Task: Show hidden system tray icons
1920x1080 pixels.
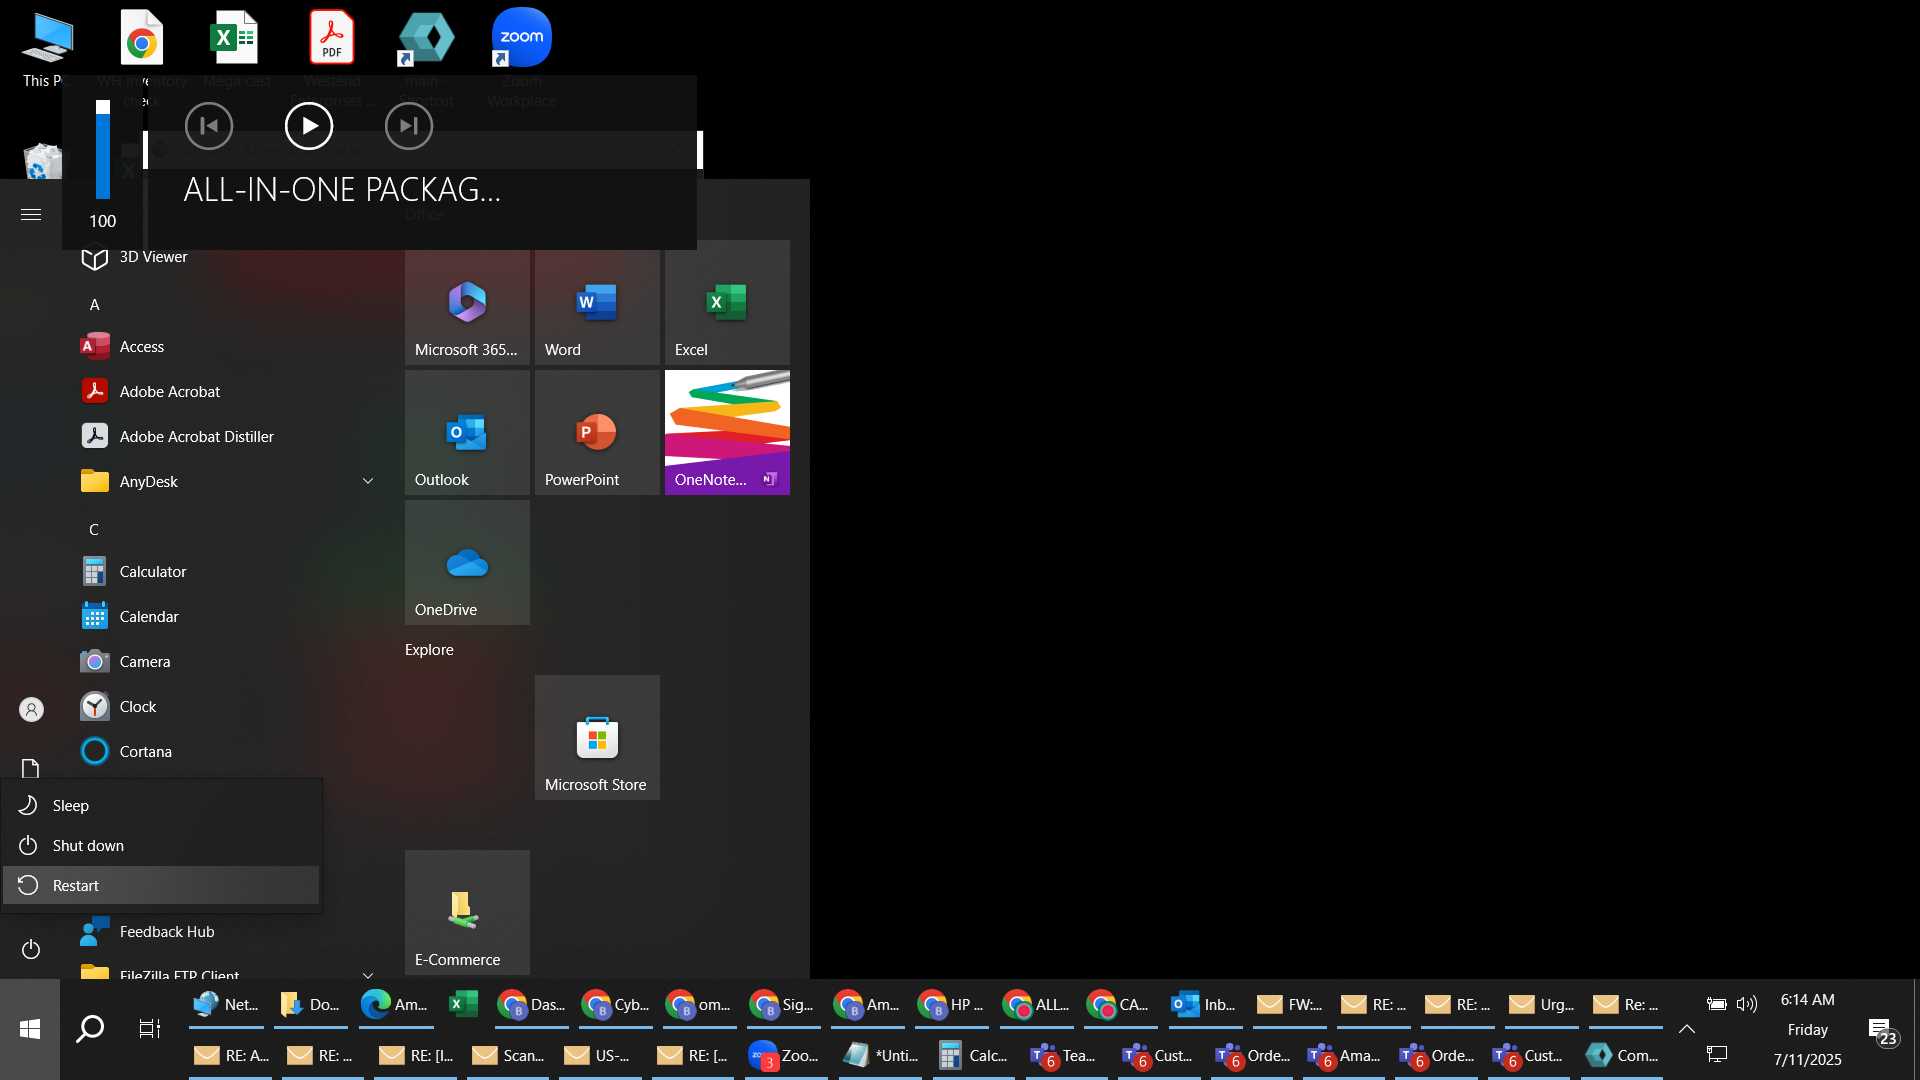Action: (1686, 1029)
